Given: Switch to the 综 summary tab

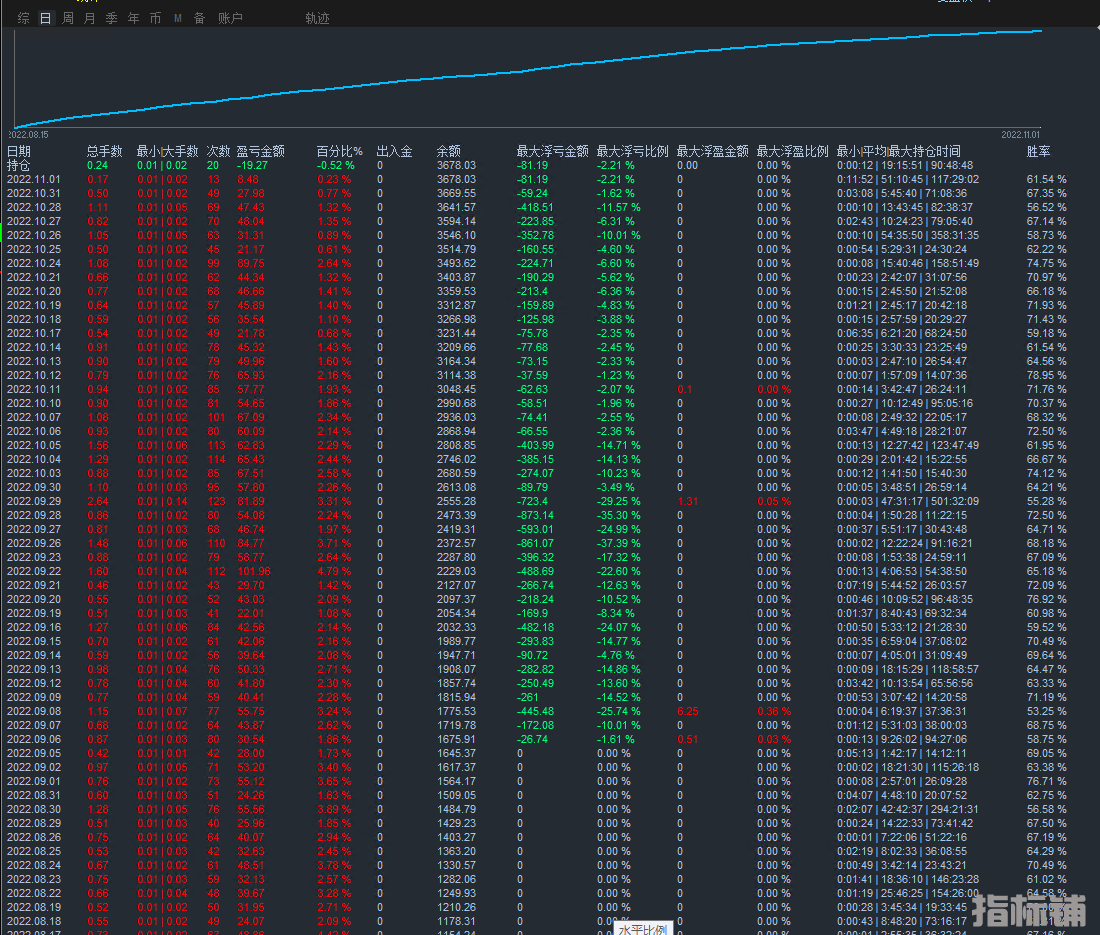Looking at the screenshot, I should coord(23,18).
